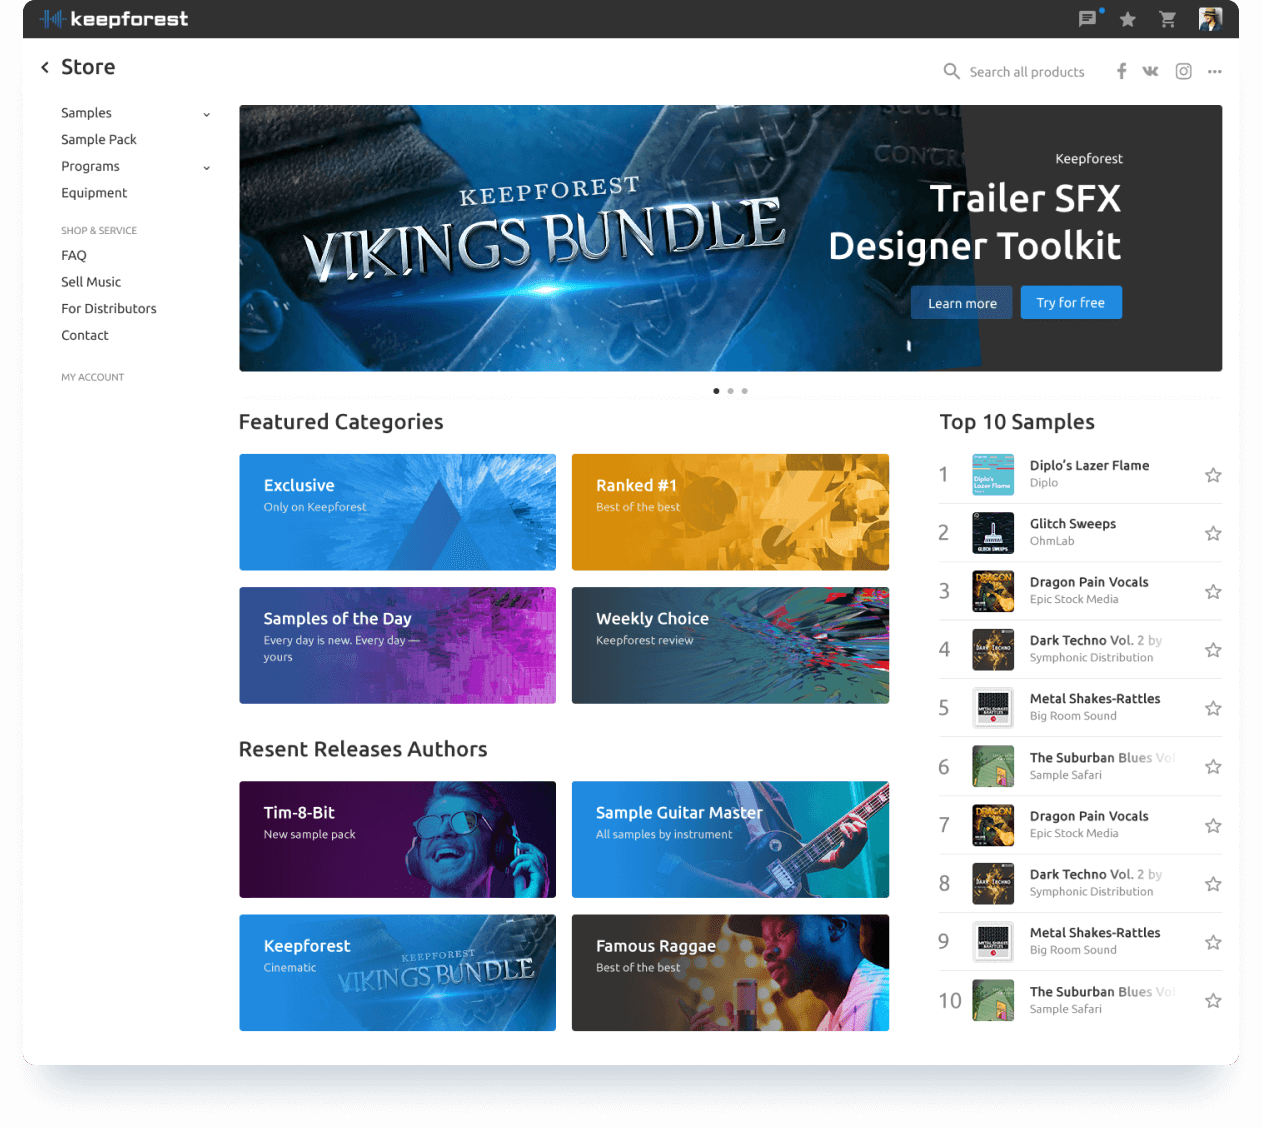
Task: Star the rank 5 Metal Shakes-Rattles
Action: (x=1213, y=708)
